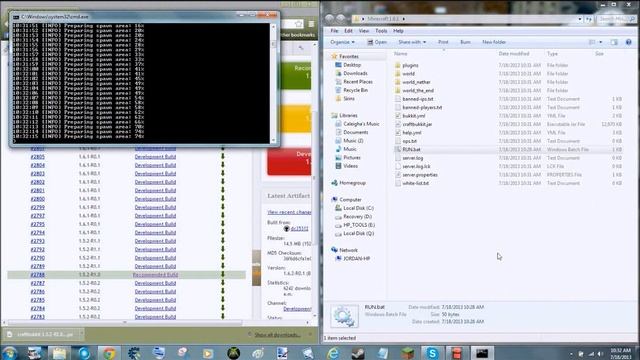The height and width of the screenshot is (360, 640).
Task: Switch to cmd window on taskbar
Action: pyautogui.click(x=482, y=353)
